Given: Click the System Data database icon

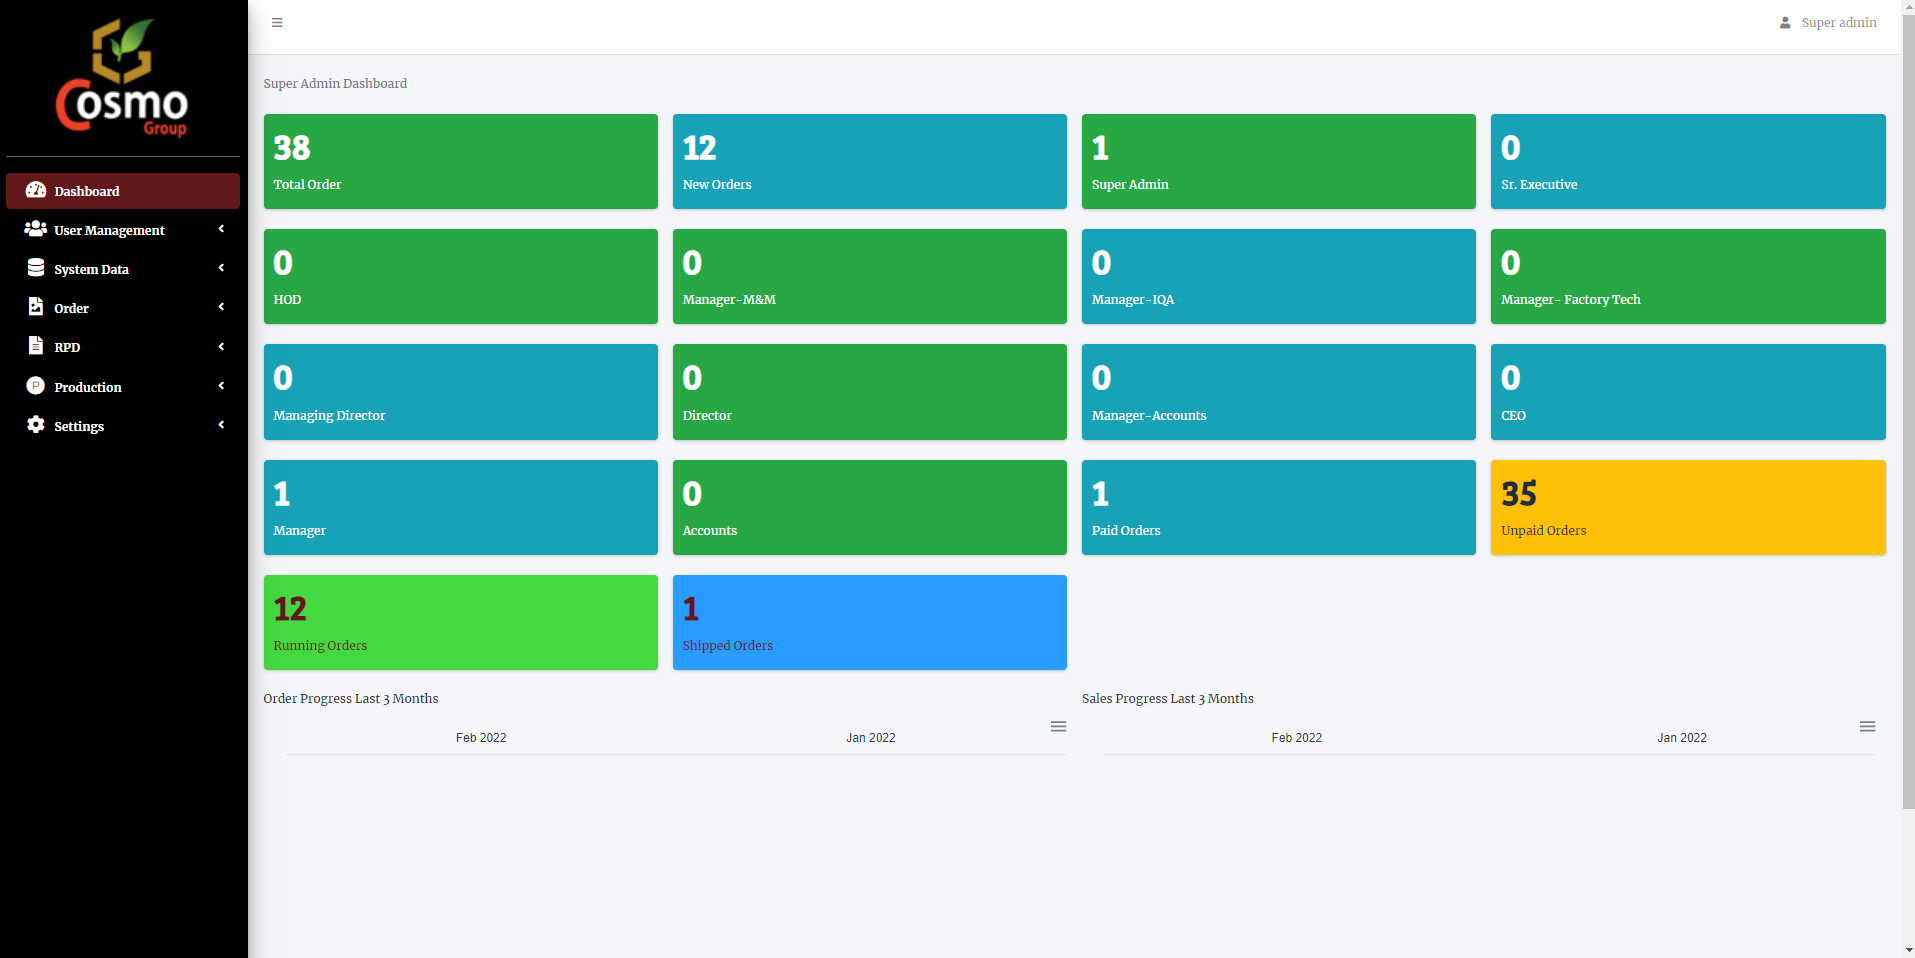Looking at the screenshot, I should (36, 268).
